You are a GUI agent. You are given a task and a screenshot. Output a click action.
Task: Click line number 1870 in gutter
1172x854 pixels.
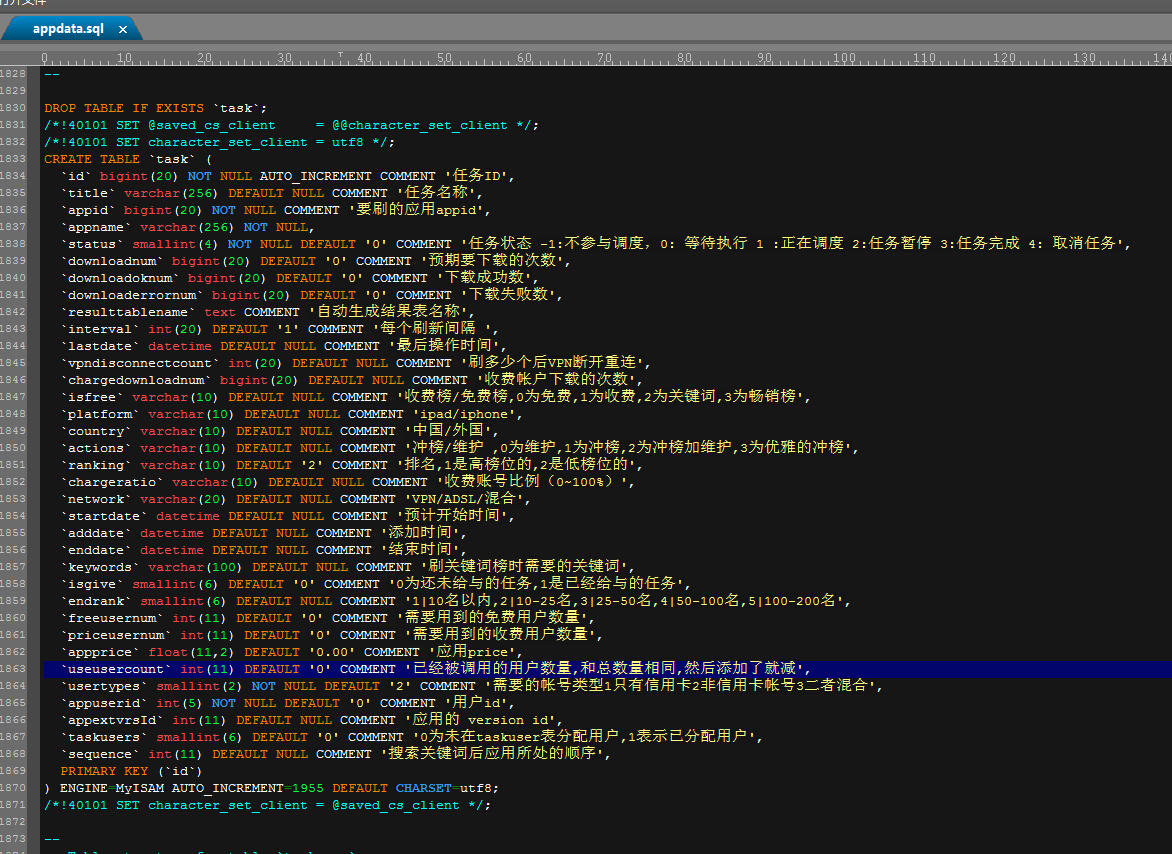13,788
